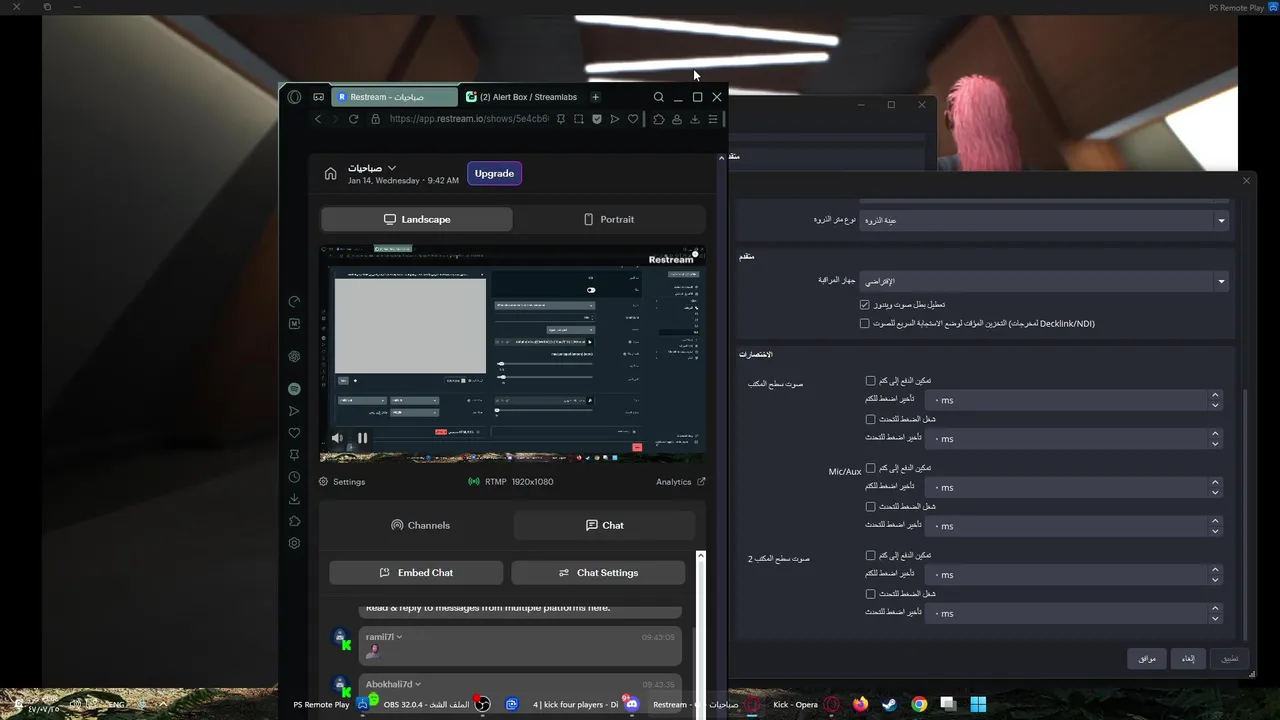The width and height of the screenshot is (1280, 720).
Task: Open Firefox from the taskbar
Action: pyautogui.click(x=860, y=704)
